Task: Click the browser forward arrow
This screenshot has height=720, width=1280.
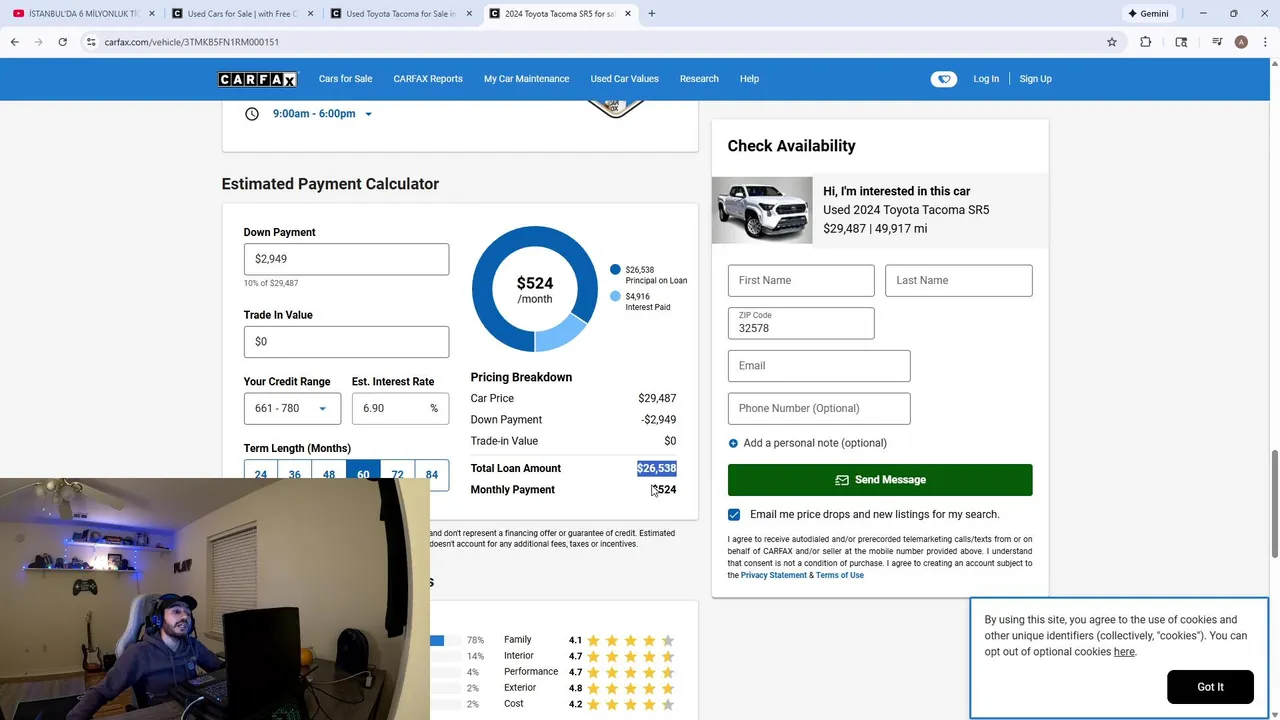Action: pyautogui.click(x=38, y=42)
